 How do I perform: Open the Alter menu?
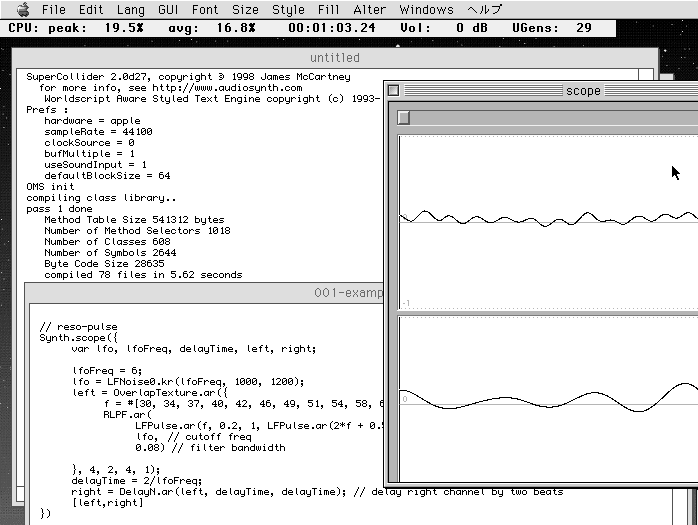369,9
